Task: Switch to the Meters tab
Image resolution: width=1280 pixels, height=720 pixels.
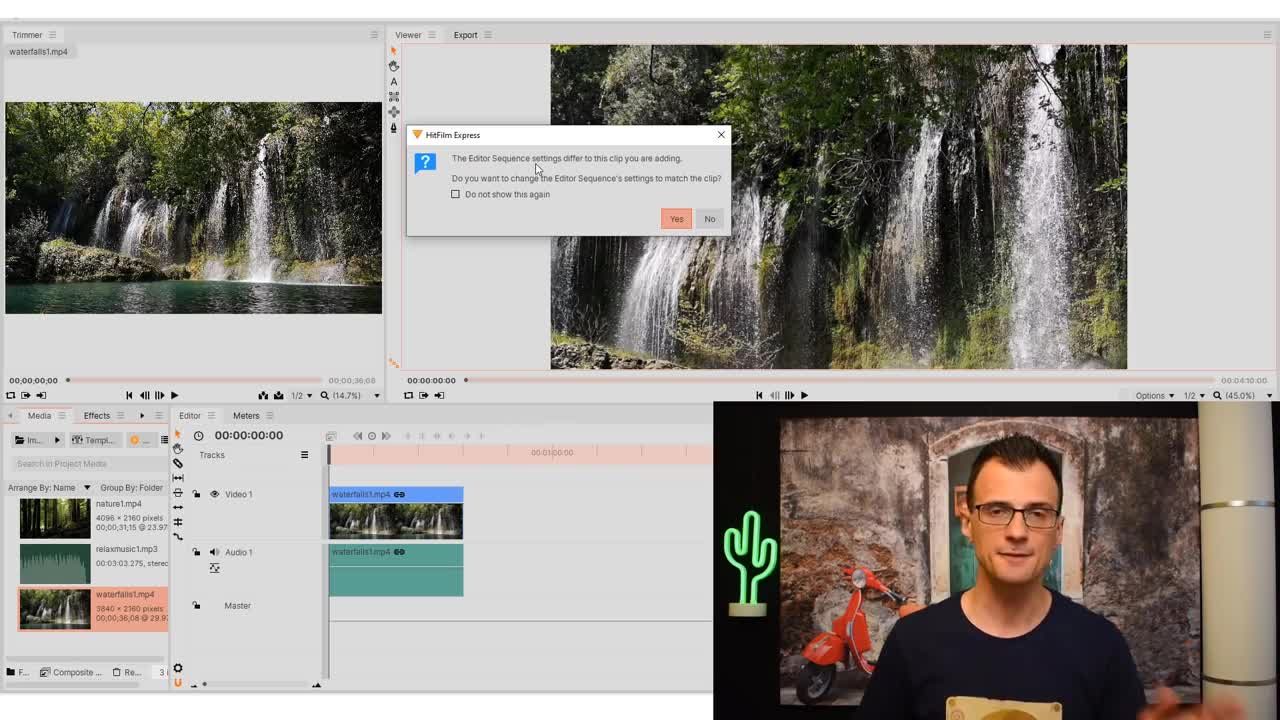Action: [246, 416]
